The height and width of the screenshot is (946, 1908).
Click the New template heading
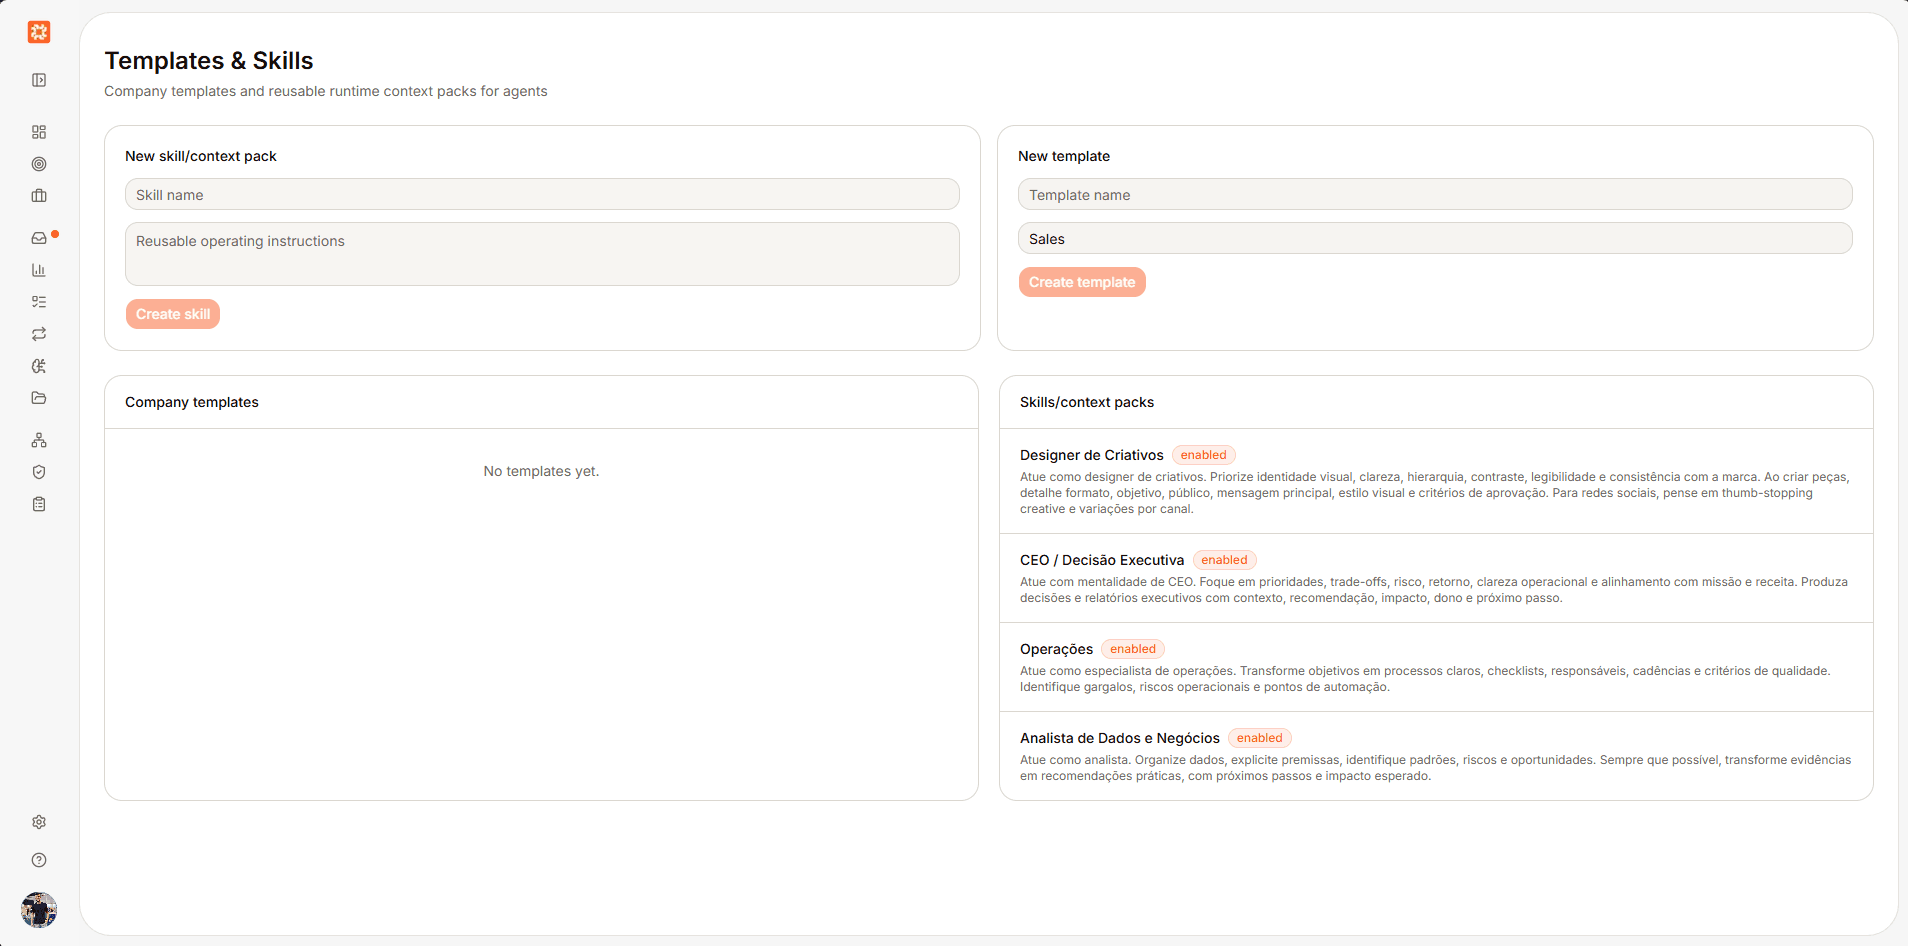click(1064, 156)
